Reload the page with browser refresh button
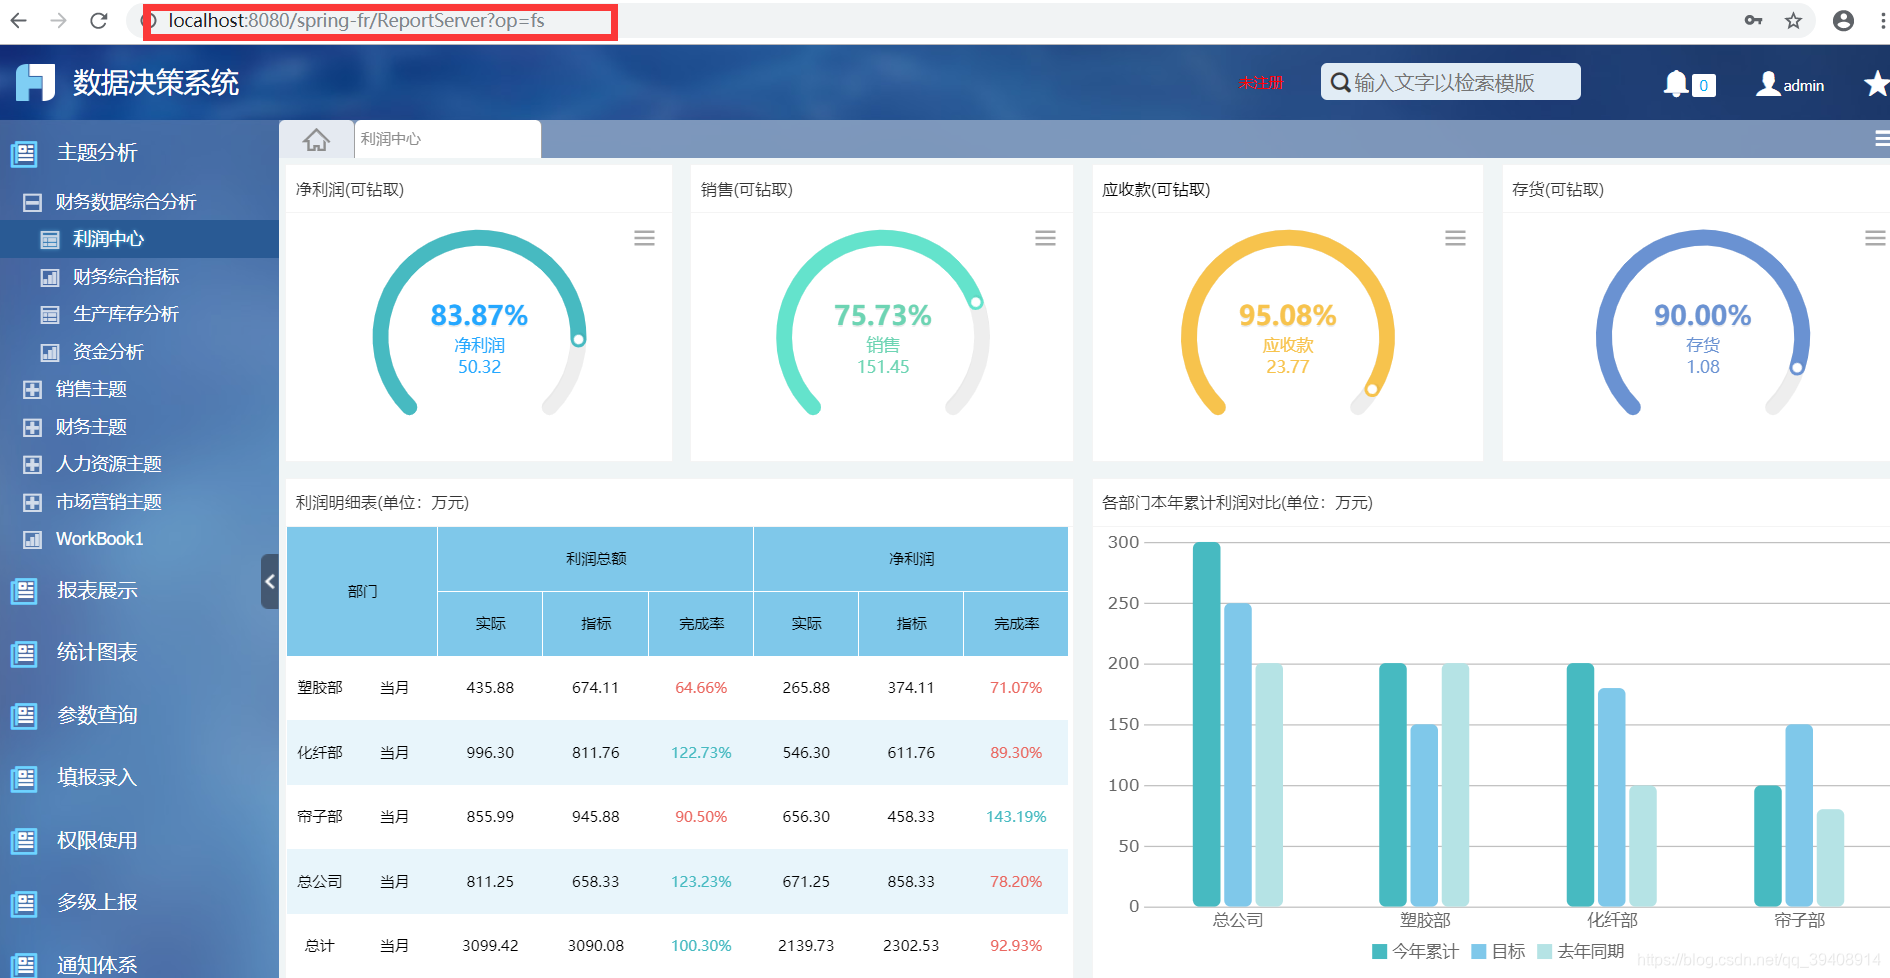The image size is (1890, 978). pos(98,20)
